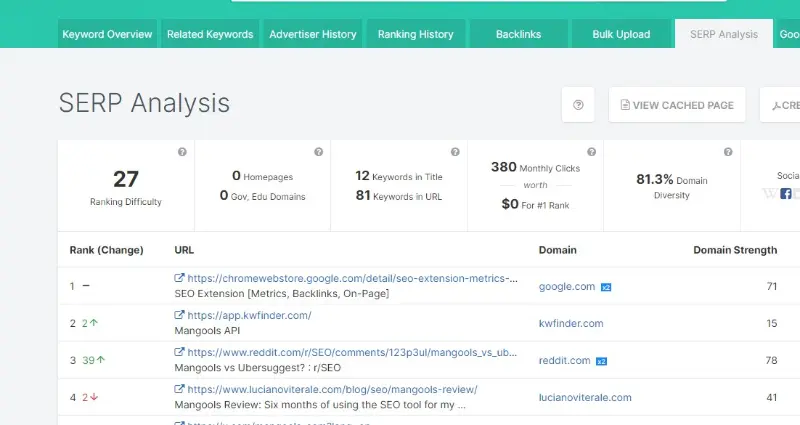Image resolution: width=800 pixels, height=425 pixels.
Task: Click the Domain column header
Action: pos(558,250)
